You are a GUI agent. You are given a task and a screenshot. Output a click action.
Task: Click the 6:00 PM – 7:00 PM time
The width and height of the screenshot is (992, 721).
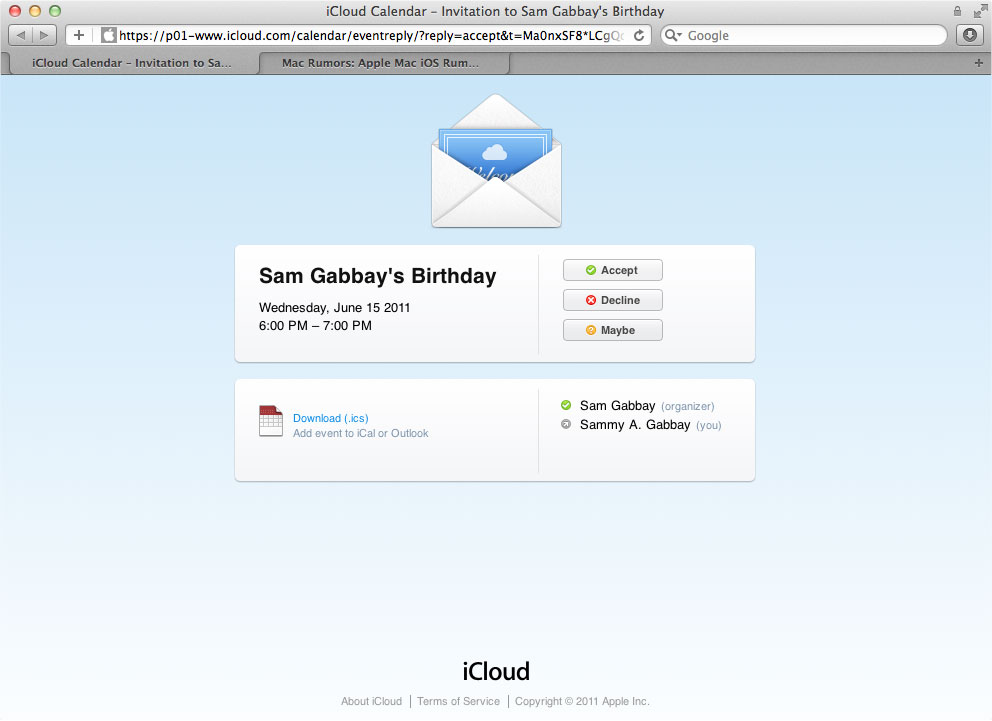point(315,326)
